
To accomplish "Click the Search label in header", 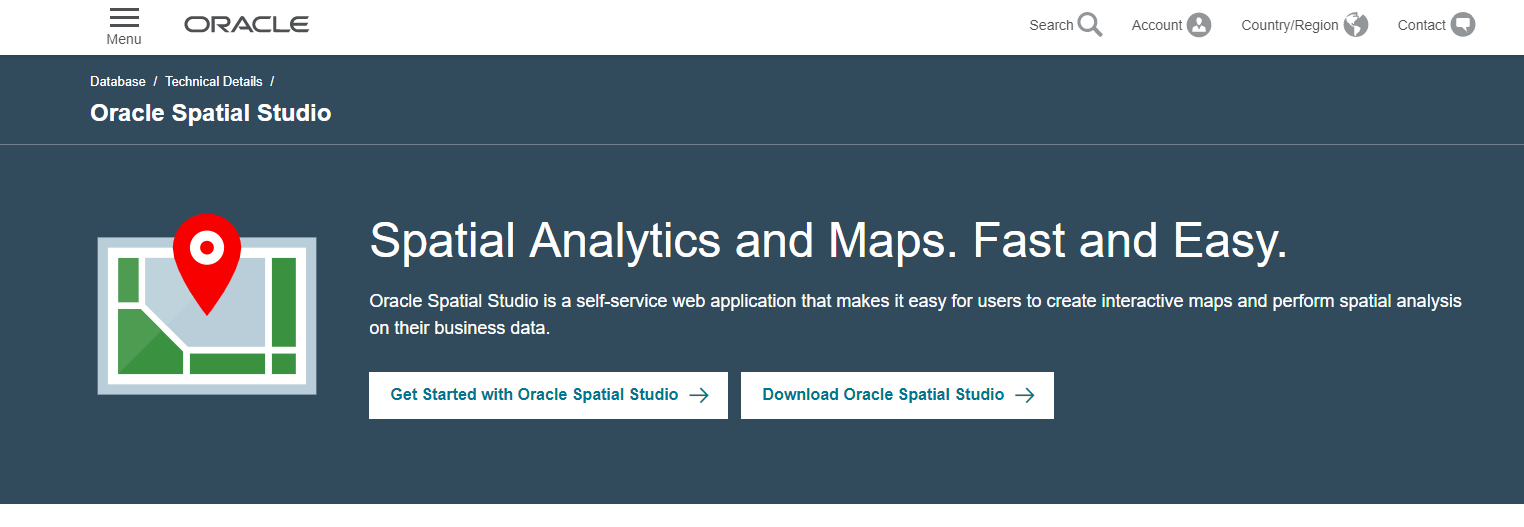I will pyautogui.click(x=1051, y=26).
